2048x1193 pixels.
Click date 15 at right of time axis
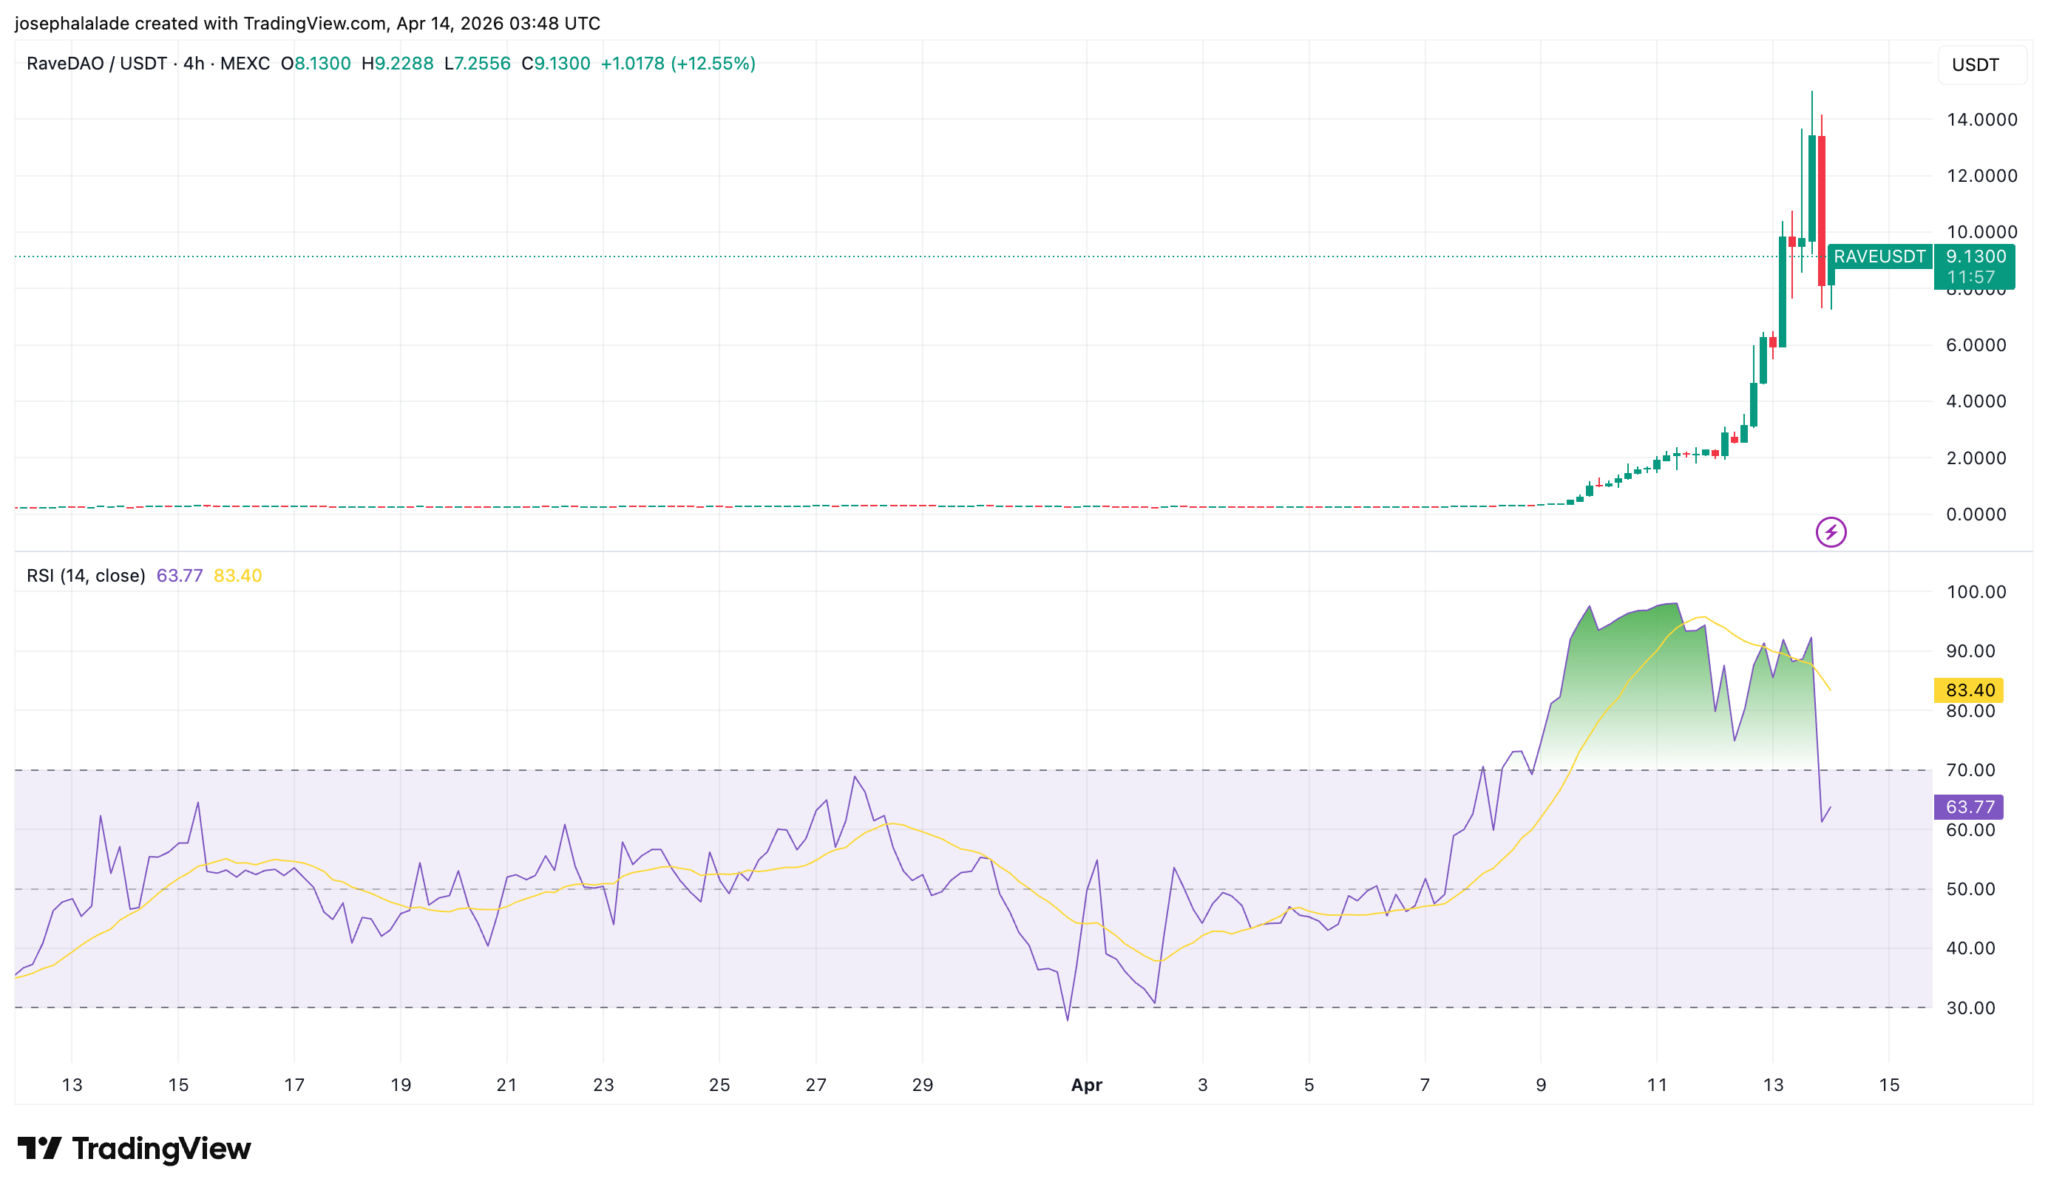click(x=1888, y=1085)
